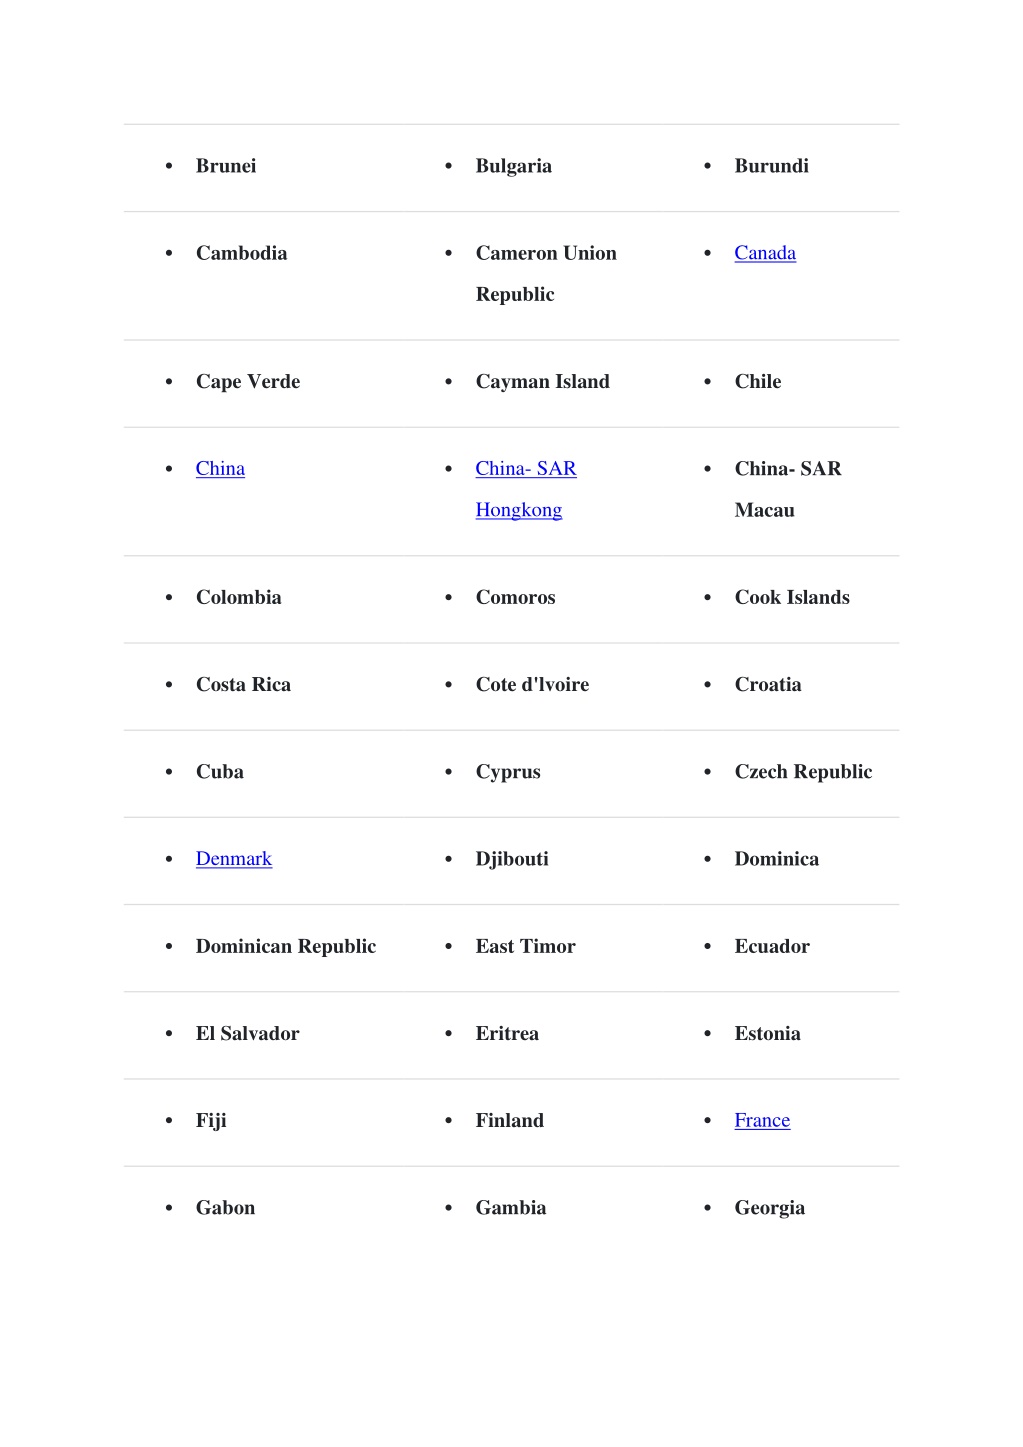Click the Dominican Republic entry
Screen dimensions: 1023x1447
pos(286,947)
